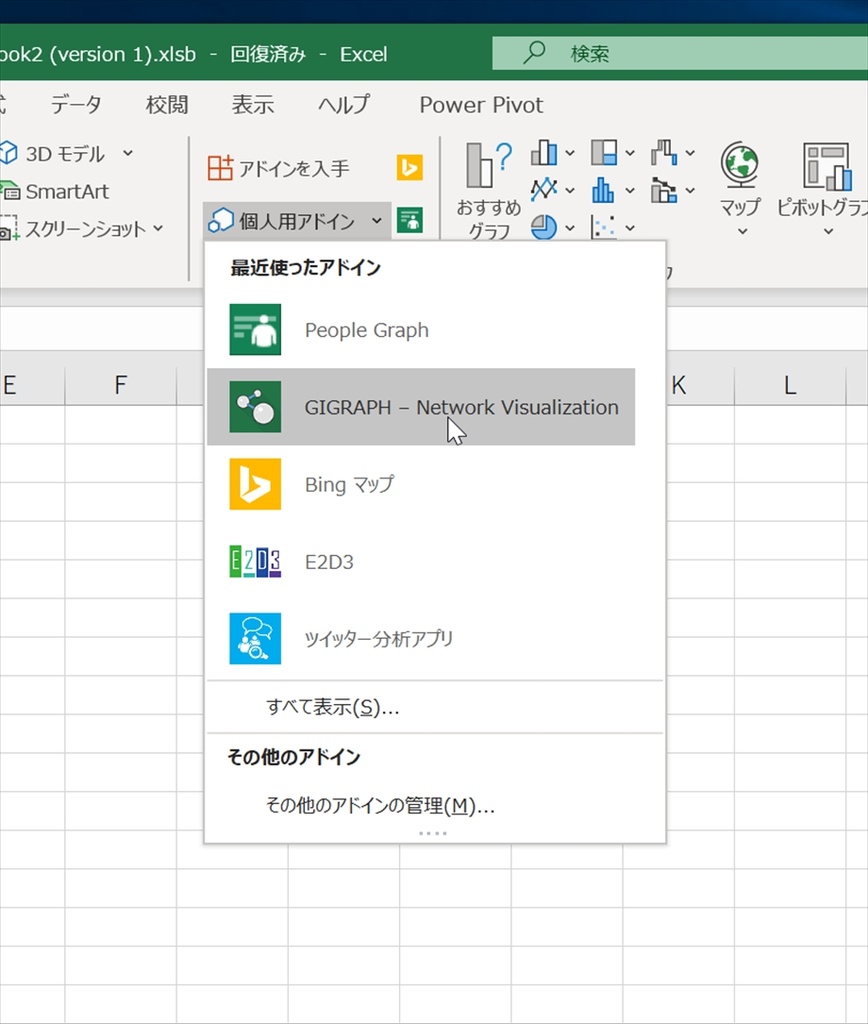This screenshot has width=868, height=1024.
Task: Click the ピボットグラフ icon
Action: [x=826, y=166]
